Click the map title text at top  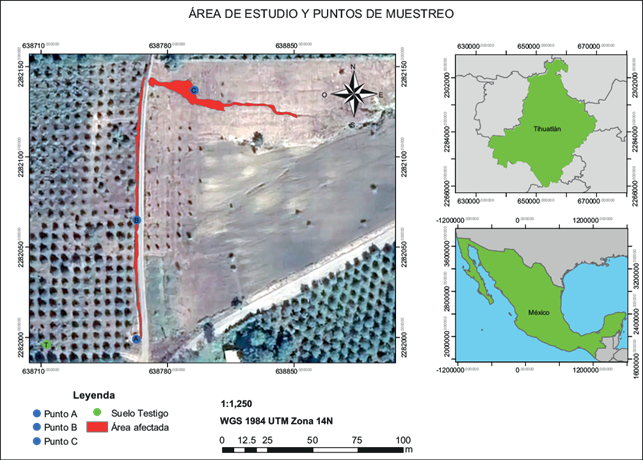pos(320,15)
